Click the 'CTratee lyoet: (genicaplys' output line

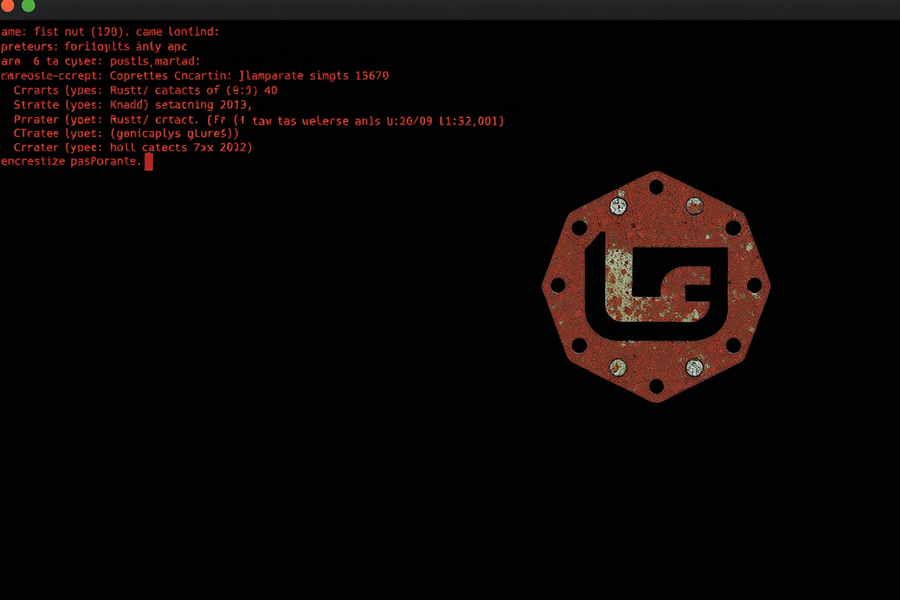click(x=126, y=133)
